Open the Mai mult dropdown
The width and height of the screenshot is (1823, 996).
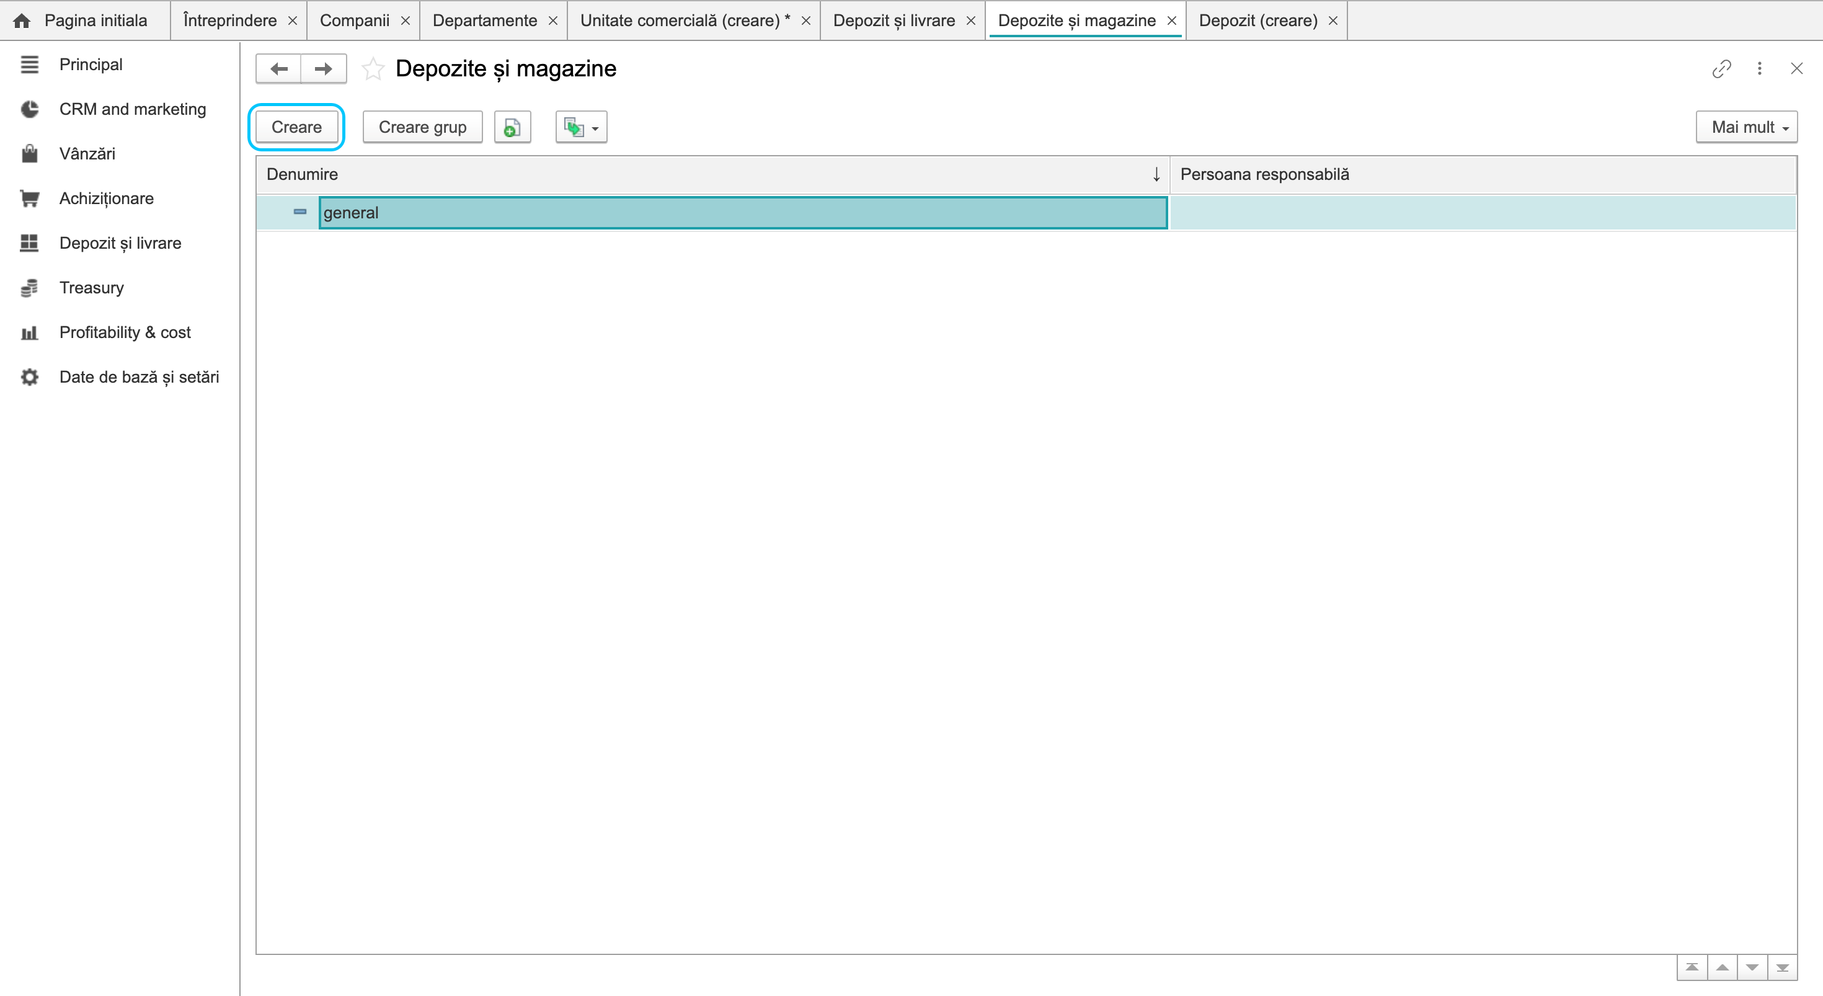pos(1746,127)
